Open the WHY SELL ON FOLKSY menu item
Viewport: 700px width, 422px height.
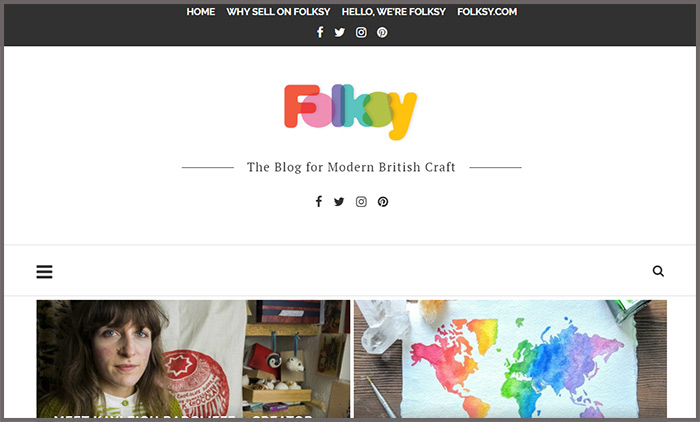click(x=278, y=12)
